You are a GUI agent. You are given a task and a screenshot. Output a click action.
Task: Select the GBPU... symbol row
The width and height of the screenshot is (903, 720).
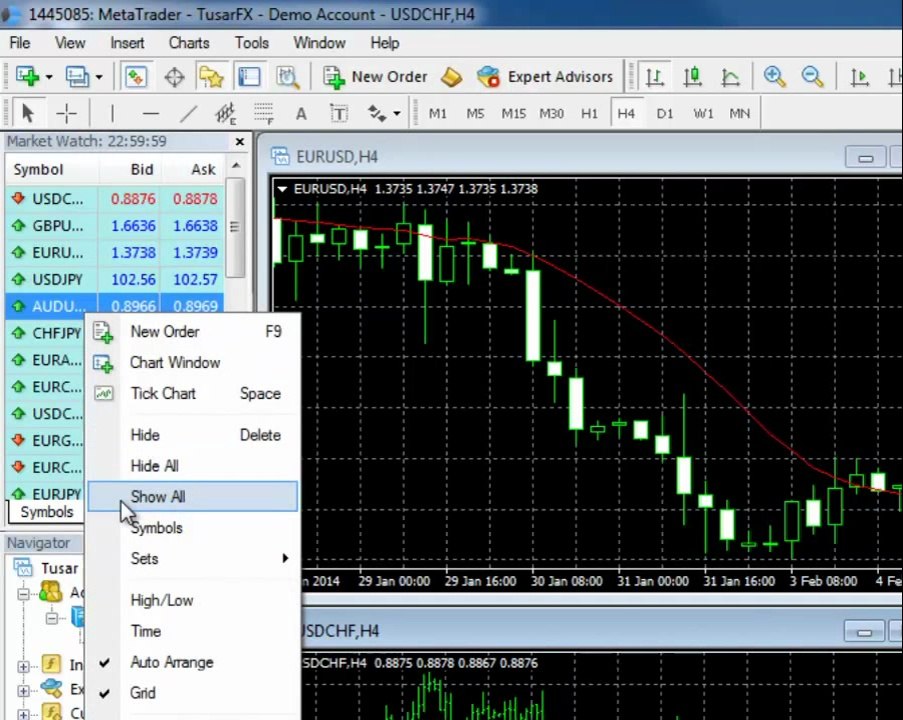[115, 226]
